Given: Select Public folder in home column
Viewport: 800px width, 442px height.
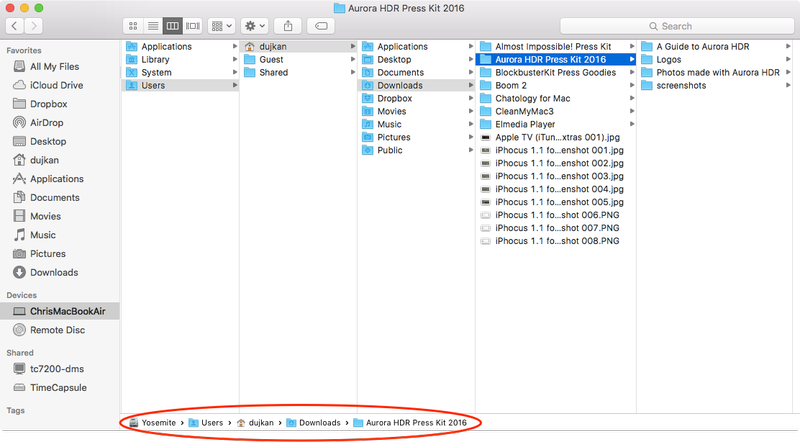Looking at the screenshot, I should pos(416,151).
